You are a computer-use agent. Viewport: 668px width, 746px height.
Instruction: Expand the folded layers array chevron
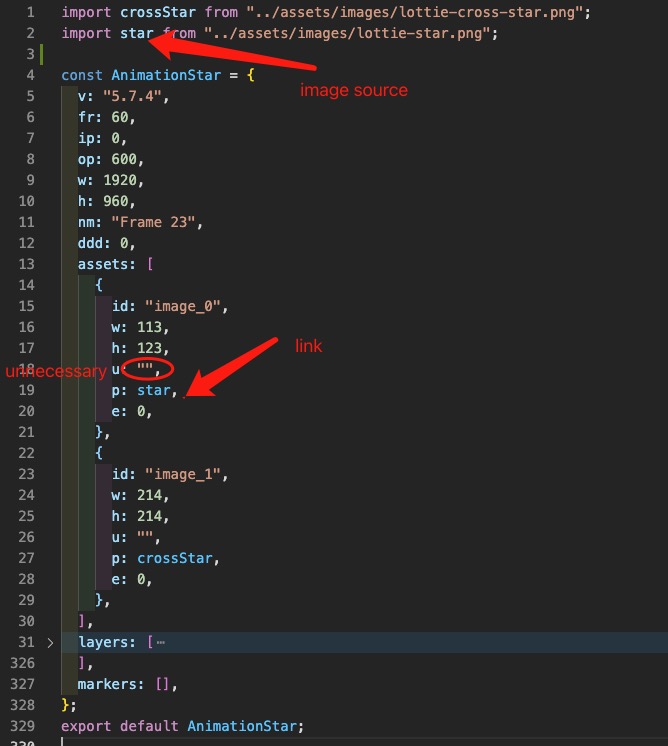coord(50,643)
